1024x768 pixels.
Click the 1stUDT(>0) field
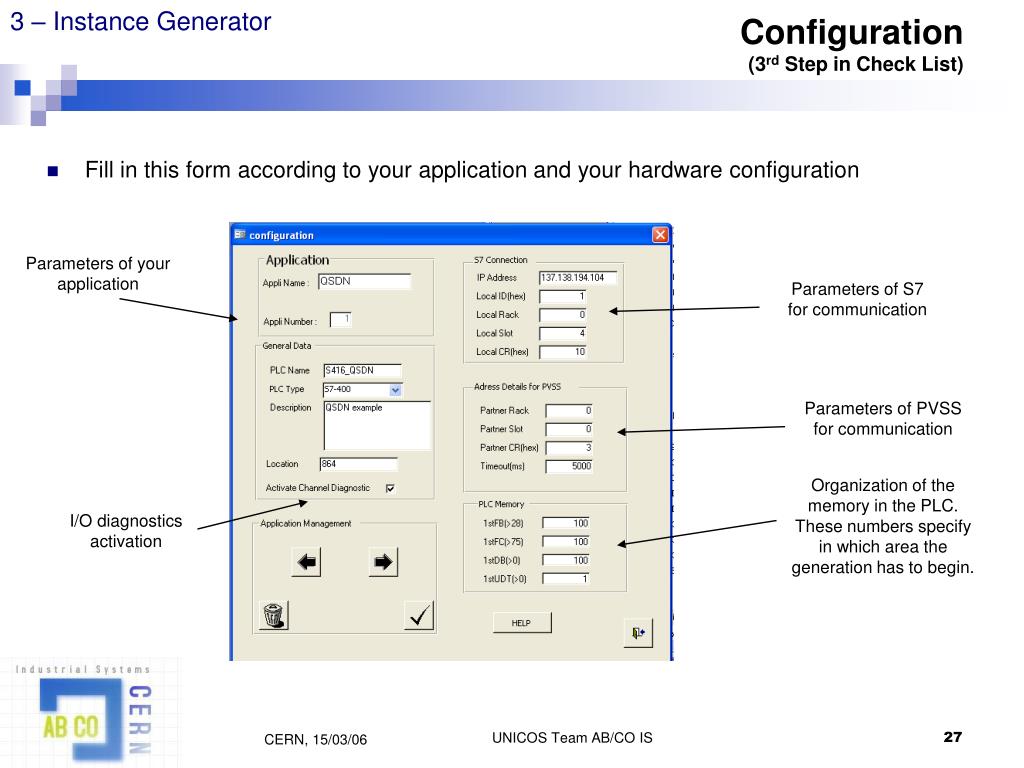(566, 579)
